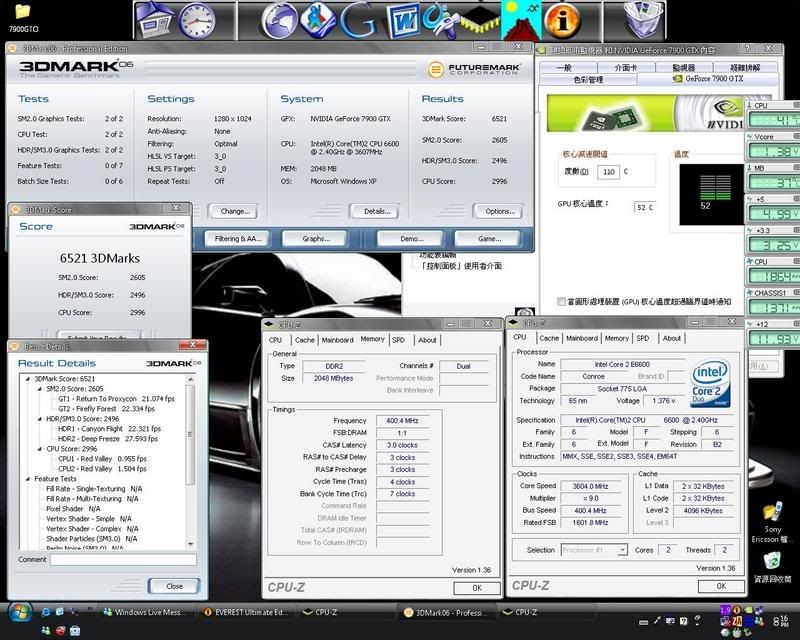This screenshot has height=640, width=800.
Task: Switch to EVEREST Ultimate Edition taskbar button
Action: click(x=246, y=612)
